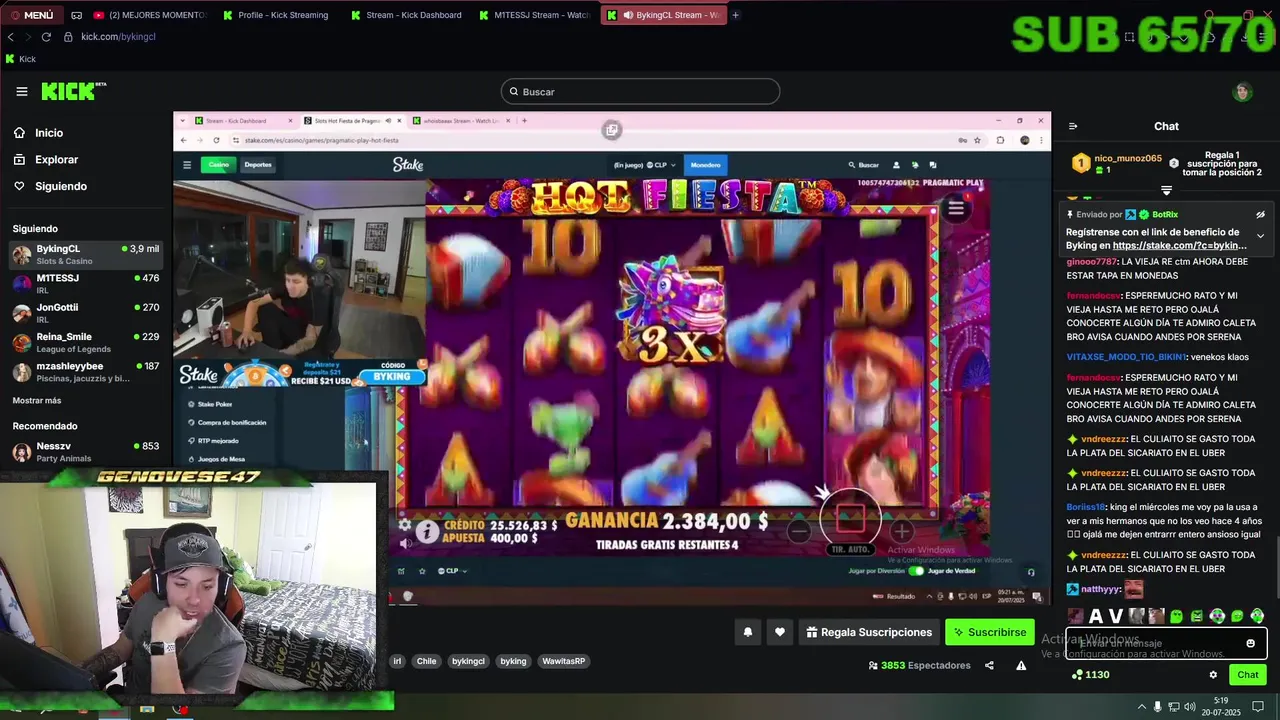This screenshot has width=1280, height=720.
Task: Click Regala Suscripciones button
Action: tap(869, 632)
